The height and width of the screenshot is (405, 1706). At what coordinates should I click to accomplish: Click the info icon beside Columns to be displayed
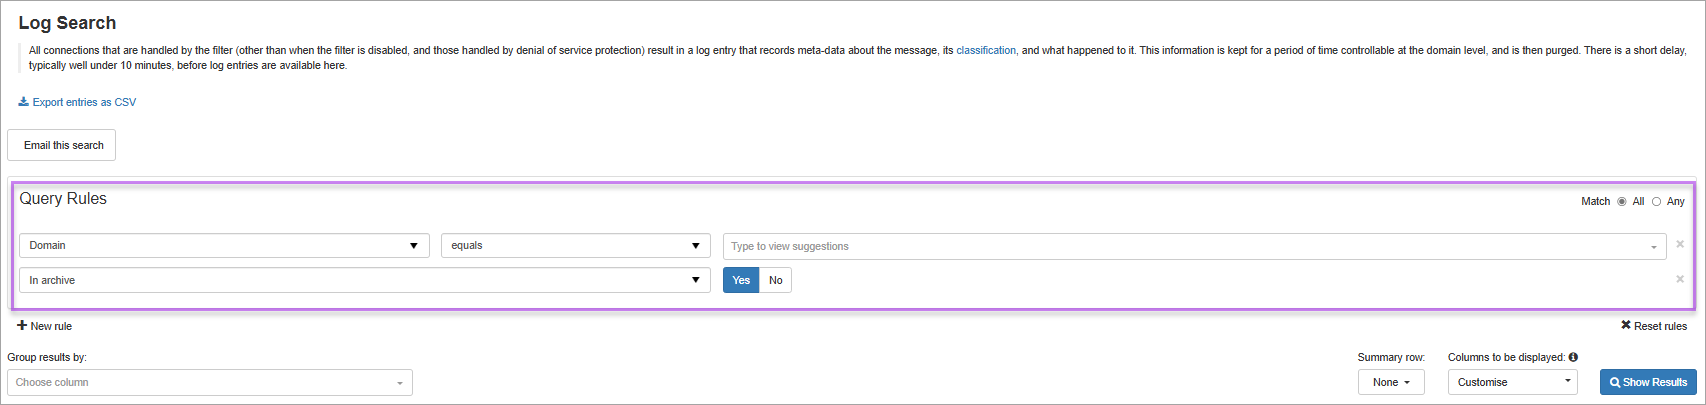(1573, 357)
